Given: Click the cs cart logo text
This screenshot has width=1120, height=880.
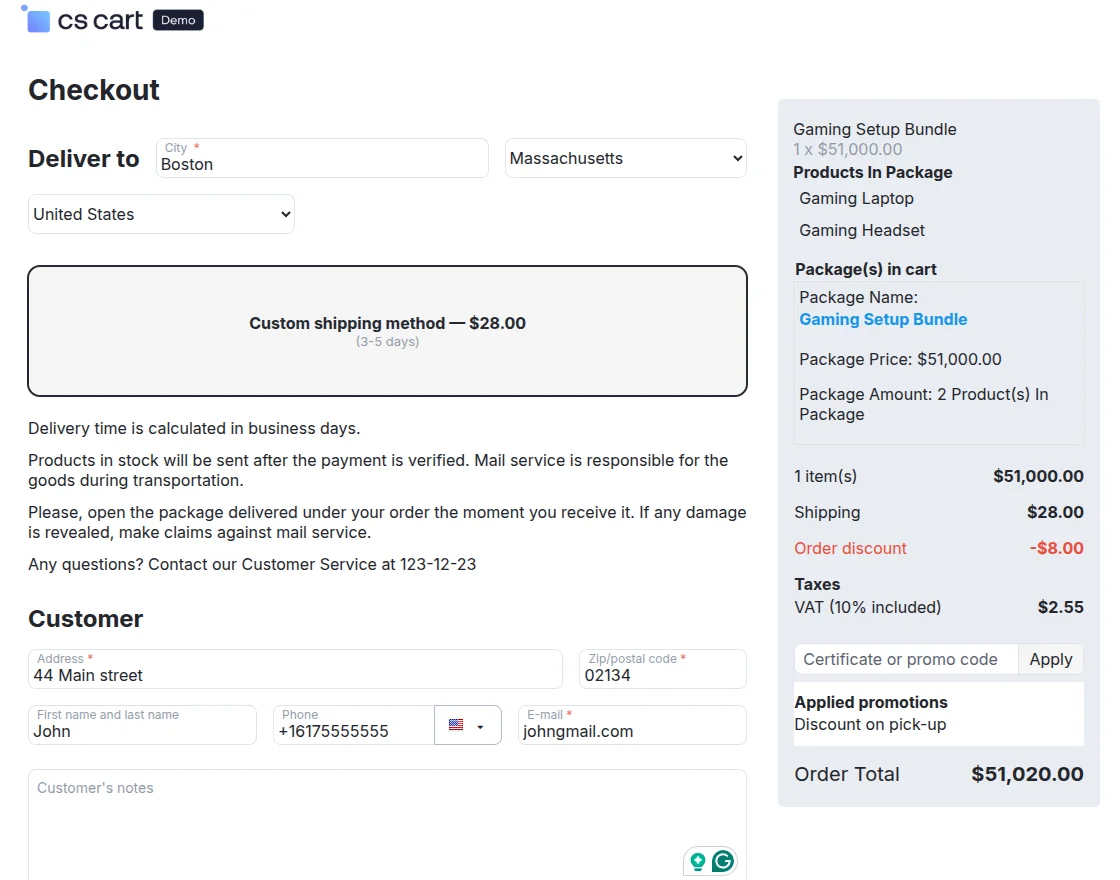Looking at the screenshot, I should coord(100,20).
